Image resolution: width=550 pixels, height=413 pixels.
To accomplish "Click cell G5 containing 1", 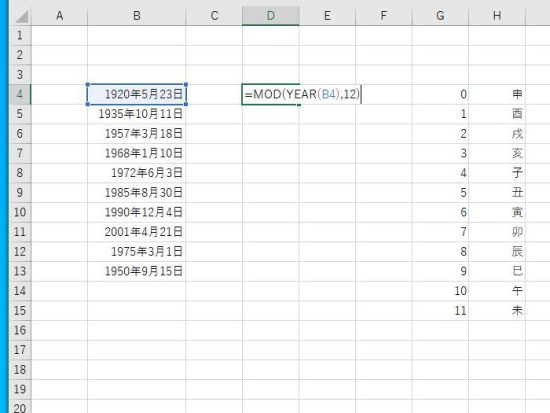I will coord(440,114).
